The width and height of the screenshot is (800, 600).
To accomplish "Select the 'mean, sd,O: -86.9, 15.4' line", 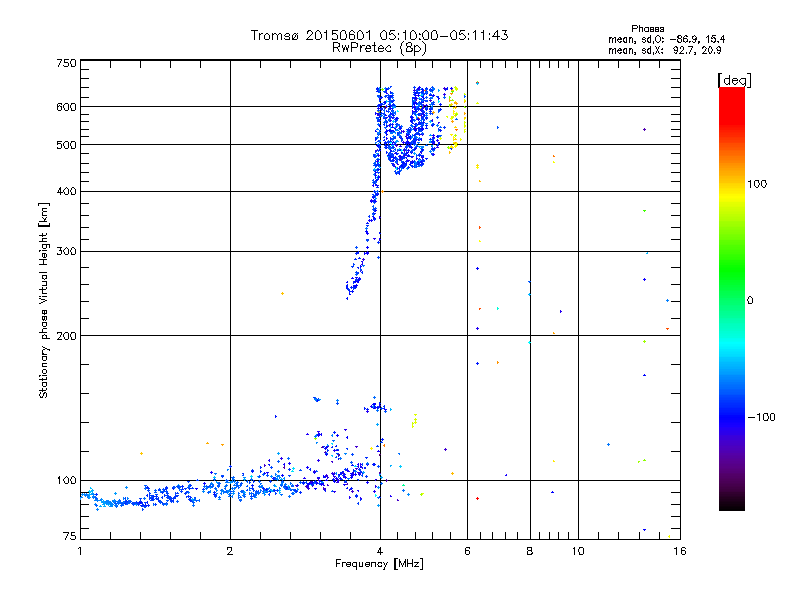I will point(666,39).
